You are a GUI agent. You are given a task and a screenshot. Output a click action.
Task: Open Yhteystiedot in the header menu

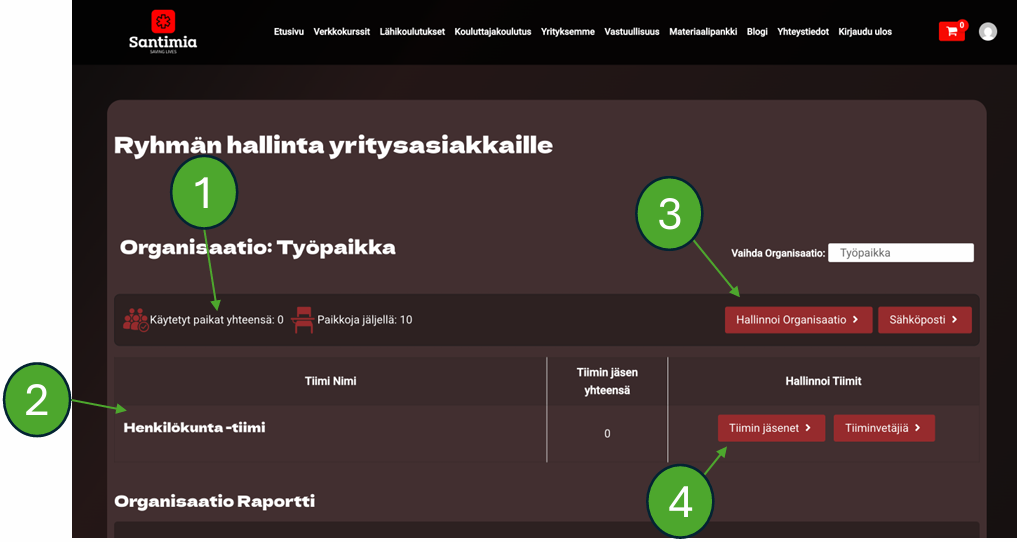803,32
